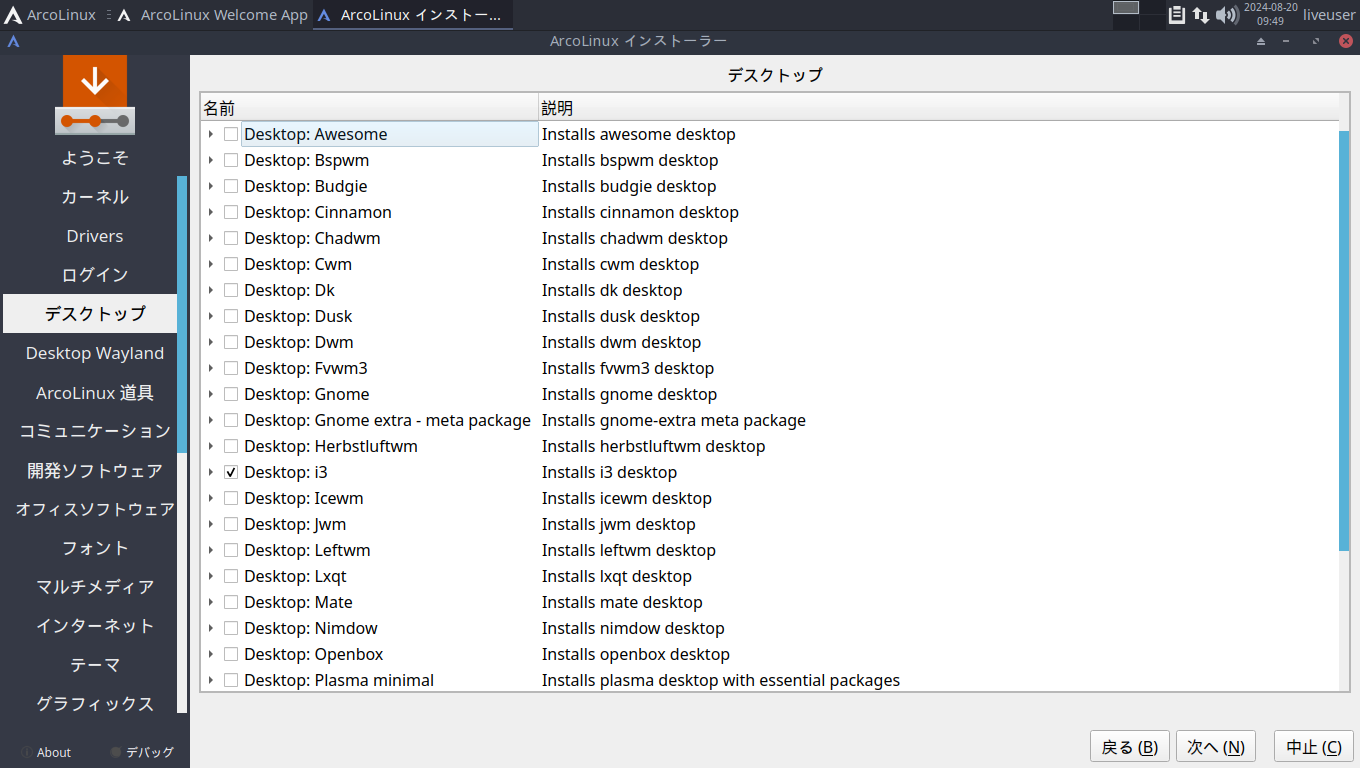Expand the Desktop: Awesome tree entry
1360x768 pixels.
coord(210,134)
